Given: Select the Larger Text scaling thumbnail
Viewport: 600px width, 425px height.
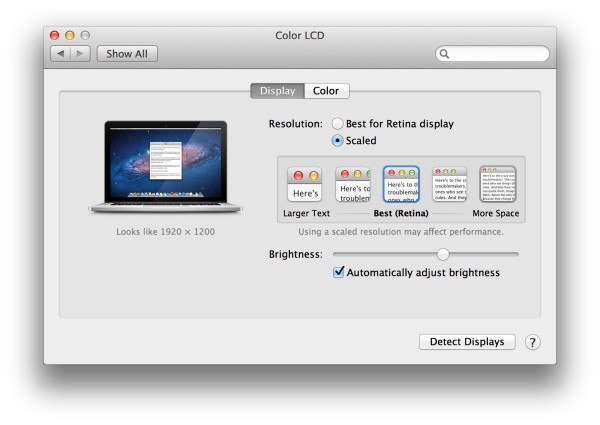Looking at the screenshot, I should [x=305, y=184].
